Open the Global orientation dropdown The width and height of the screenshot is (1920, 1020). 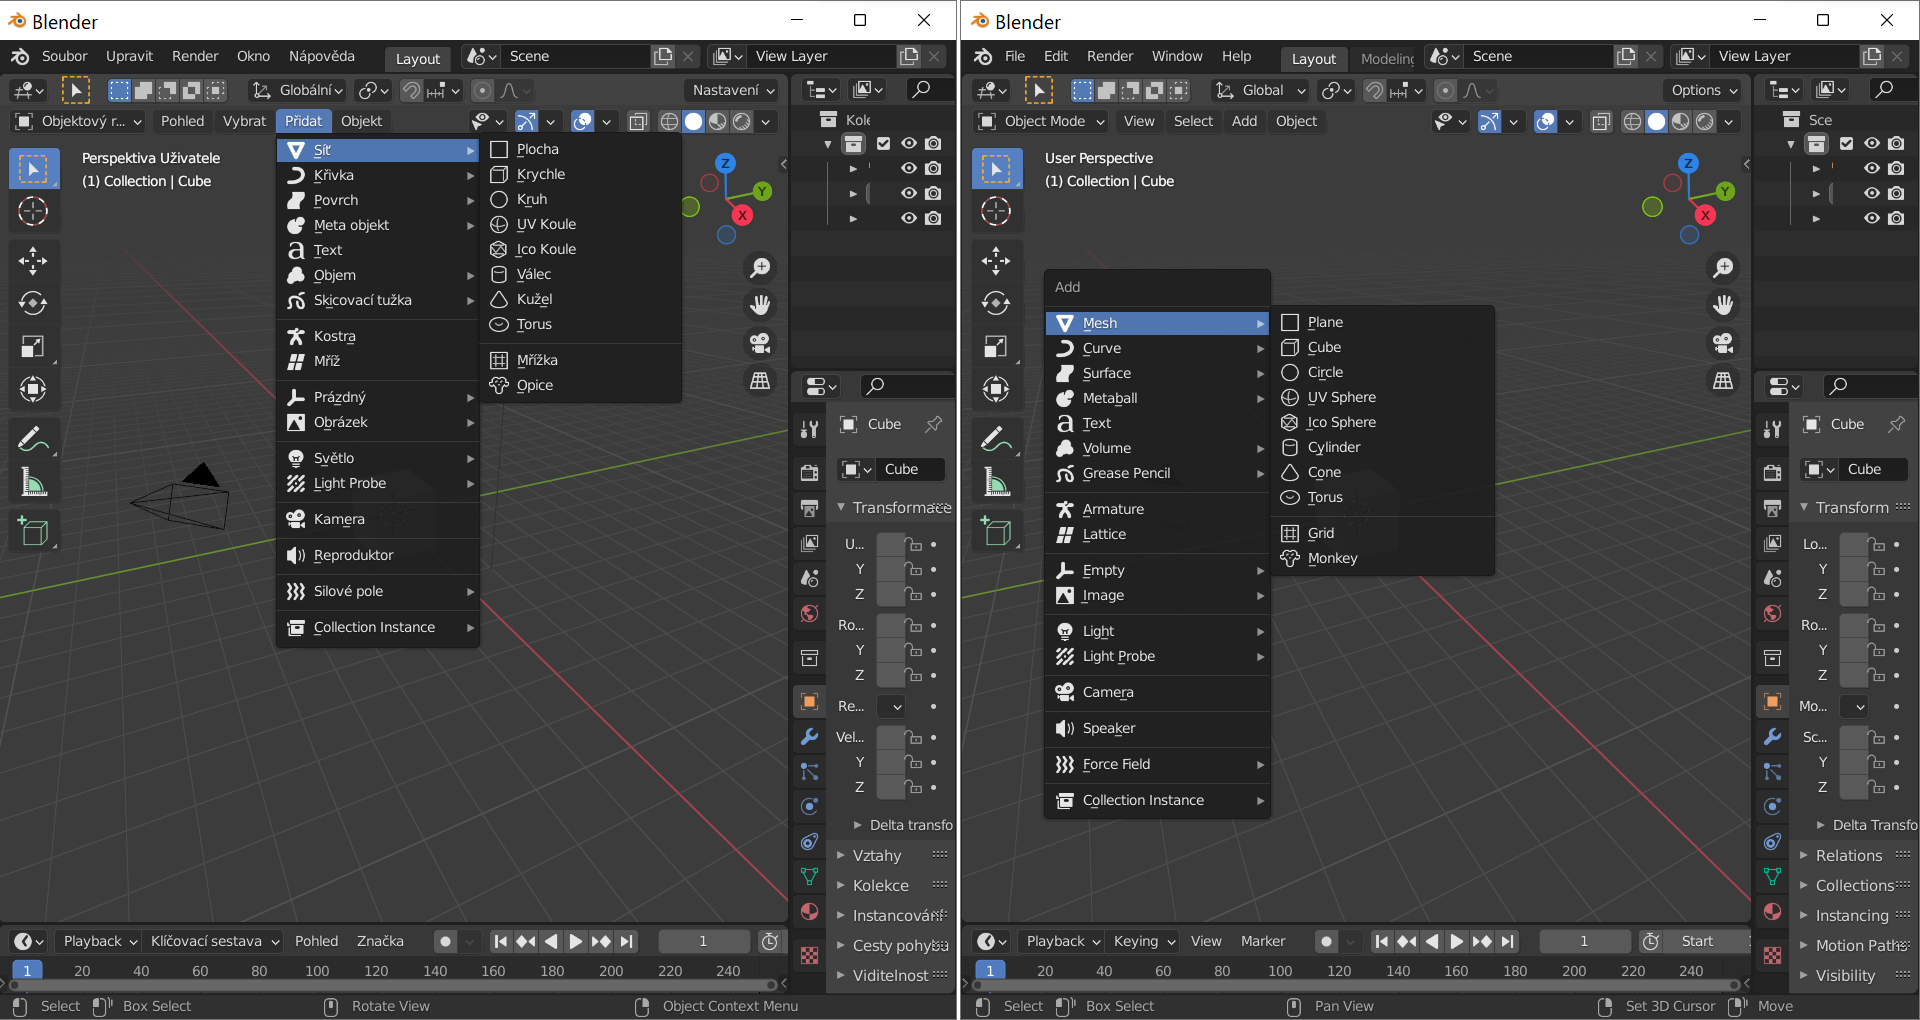tap(1260, 90)
